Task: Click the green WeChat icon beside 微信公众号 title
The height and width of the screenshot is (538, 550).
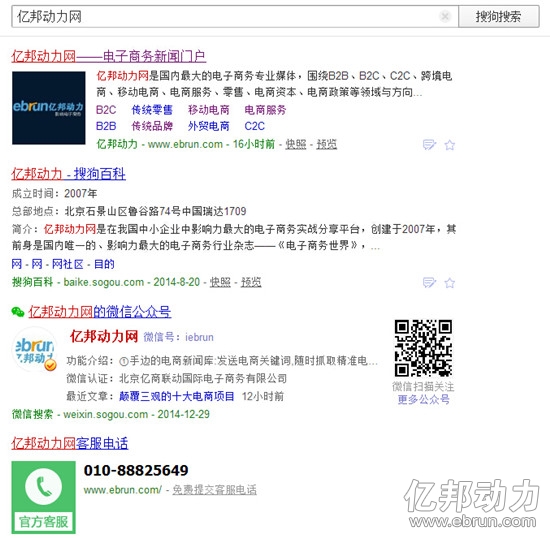Action: (x=18, y=312)
